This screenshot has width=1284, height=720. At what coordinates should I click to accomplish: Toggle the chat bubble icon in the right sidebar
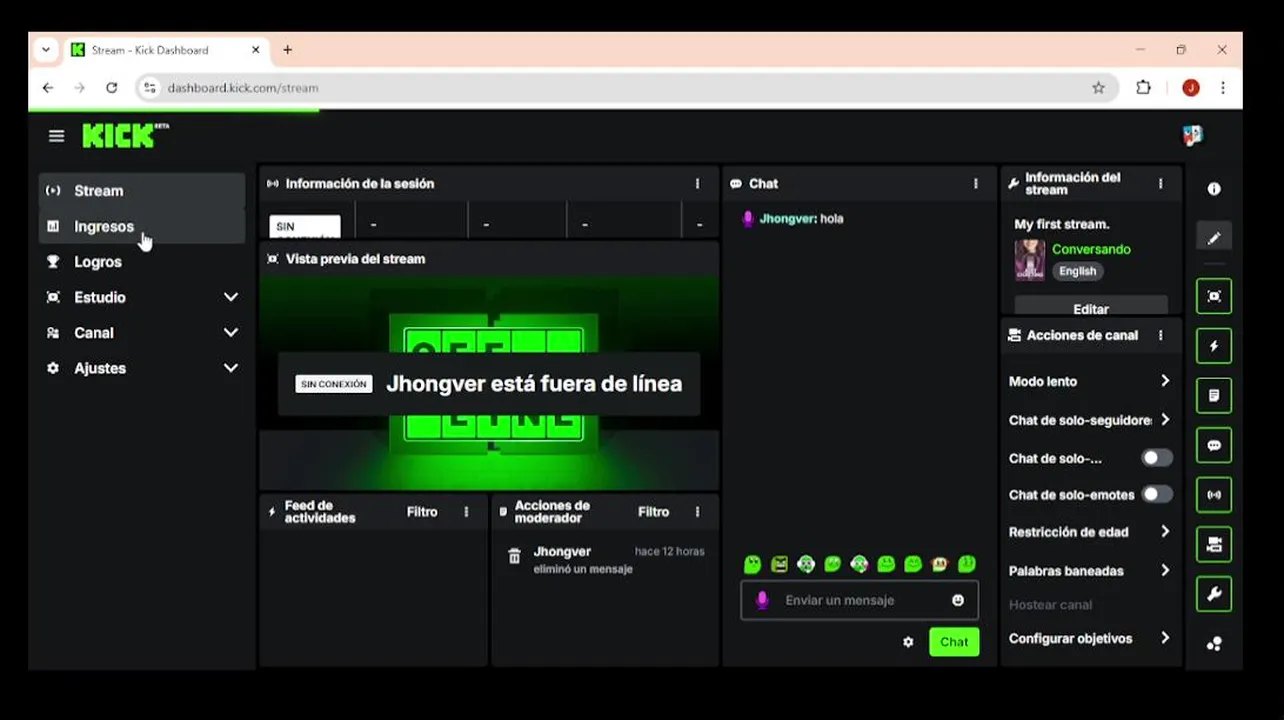1214,445
